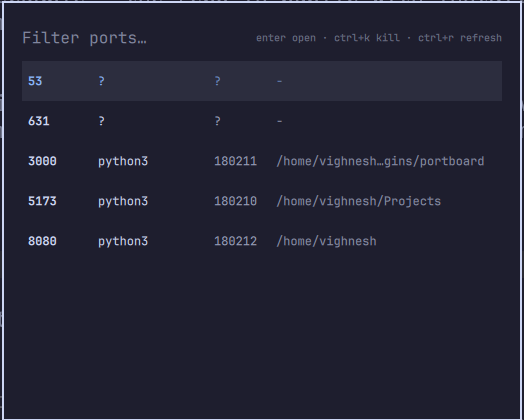Viewport: 524px width, 420px height.
Task: Select the port 3000 row
Action: click(262, 161)
